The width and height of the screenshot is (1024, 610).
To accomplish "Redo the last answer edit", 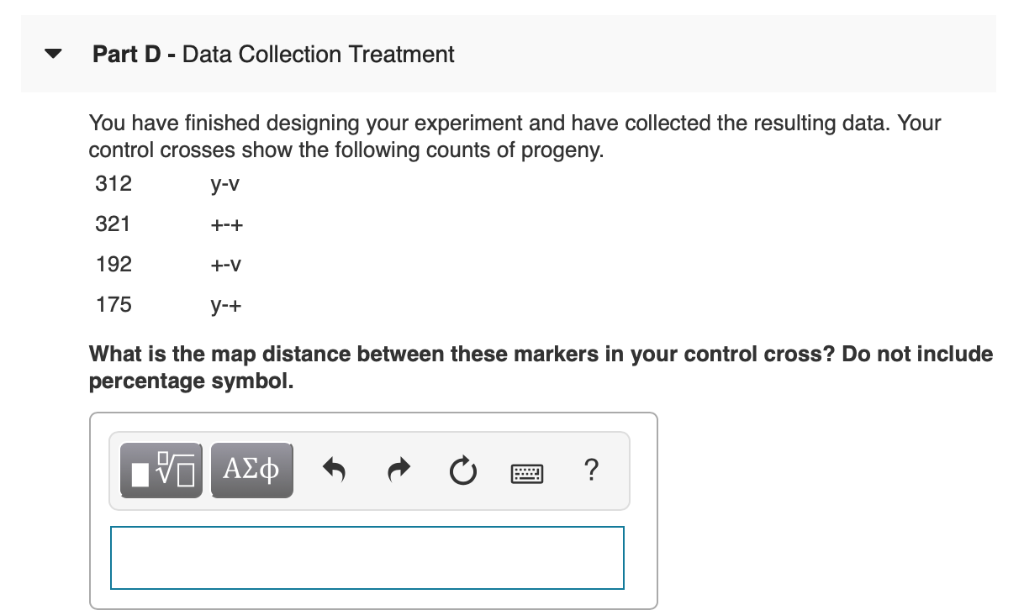I will coord(398,470).
